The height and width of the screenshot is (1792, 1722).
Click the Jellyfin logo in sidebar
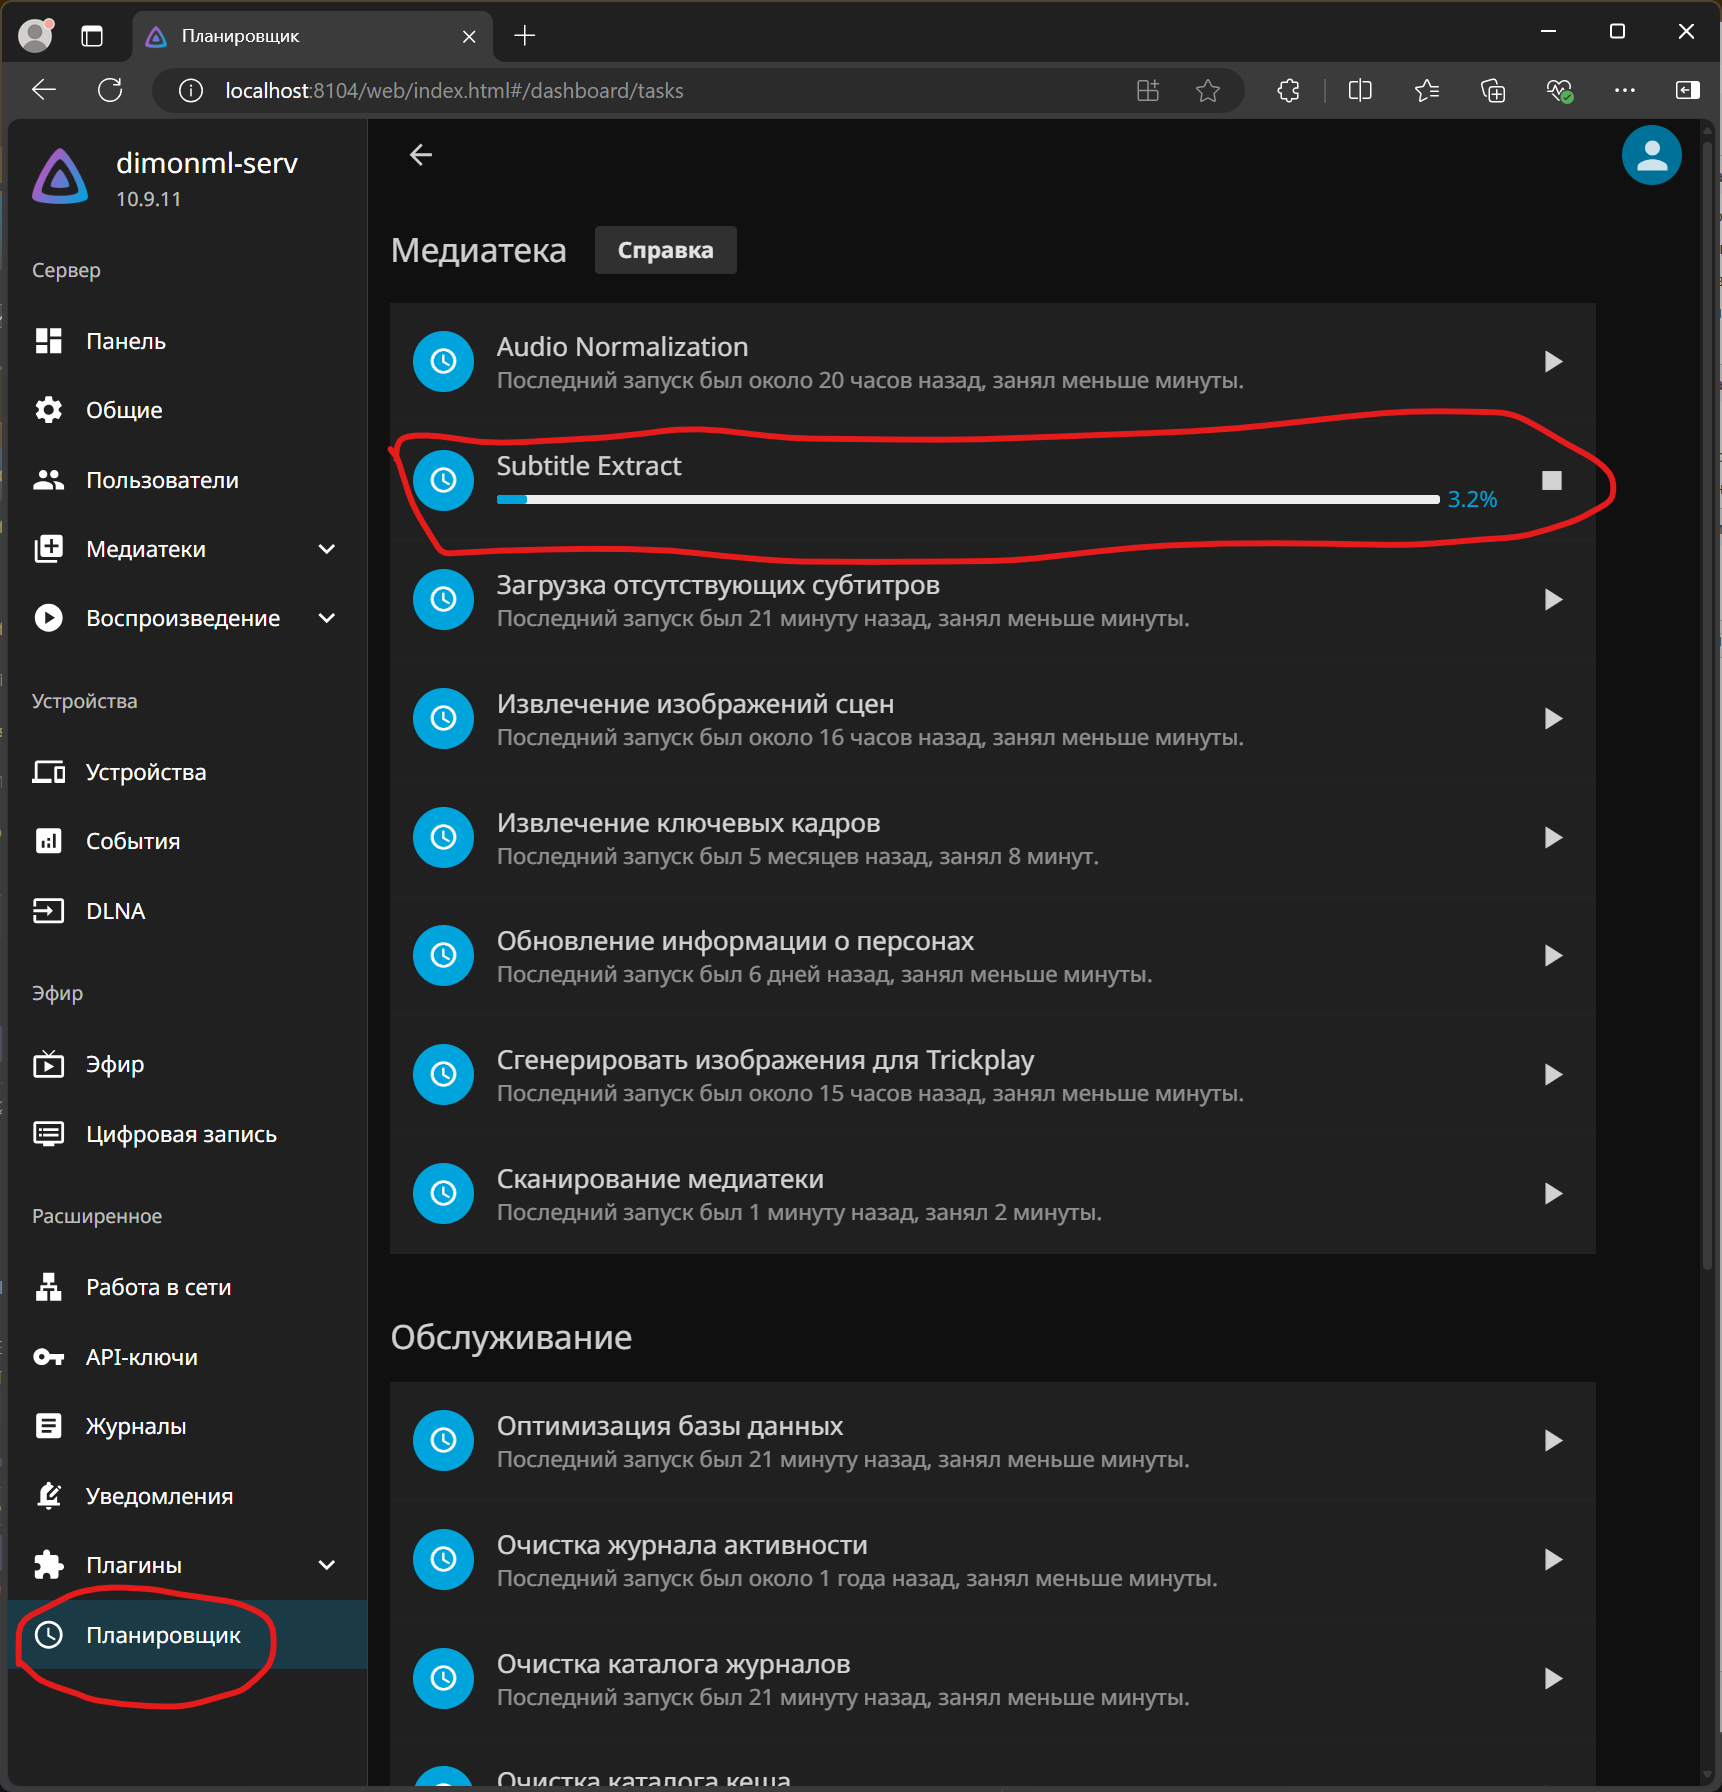coord(60,178)
